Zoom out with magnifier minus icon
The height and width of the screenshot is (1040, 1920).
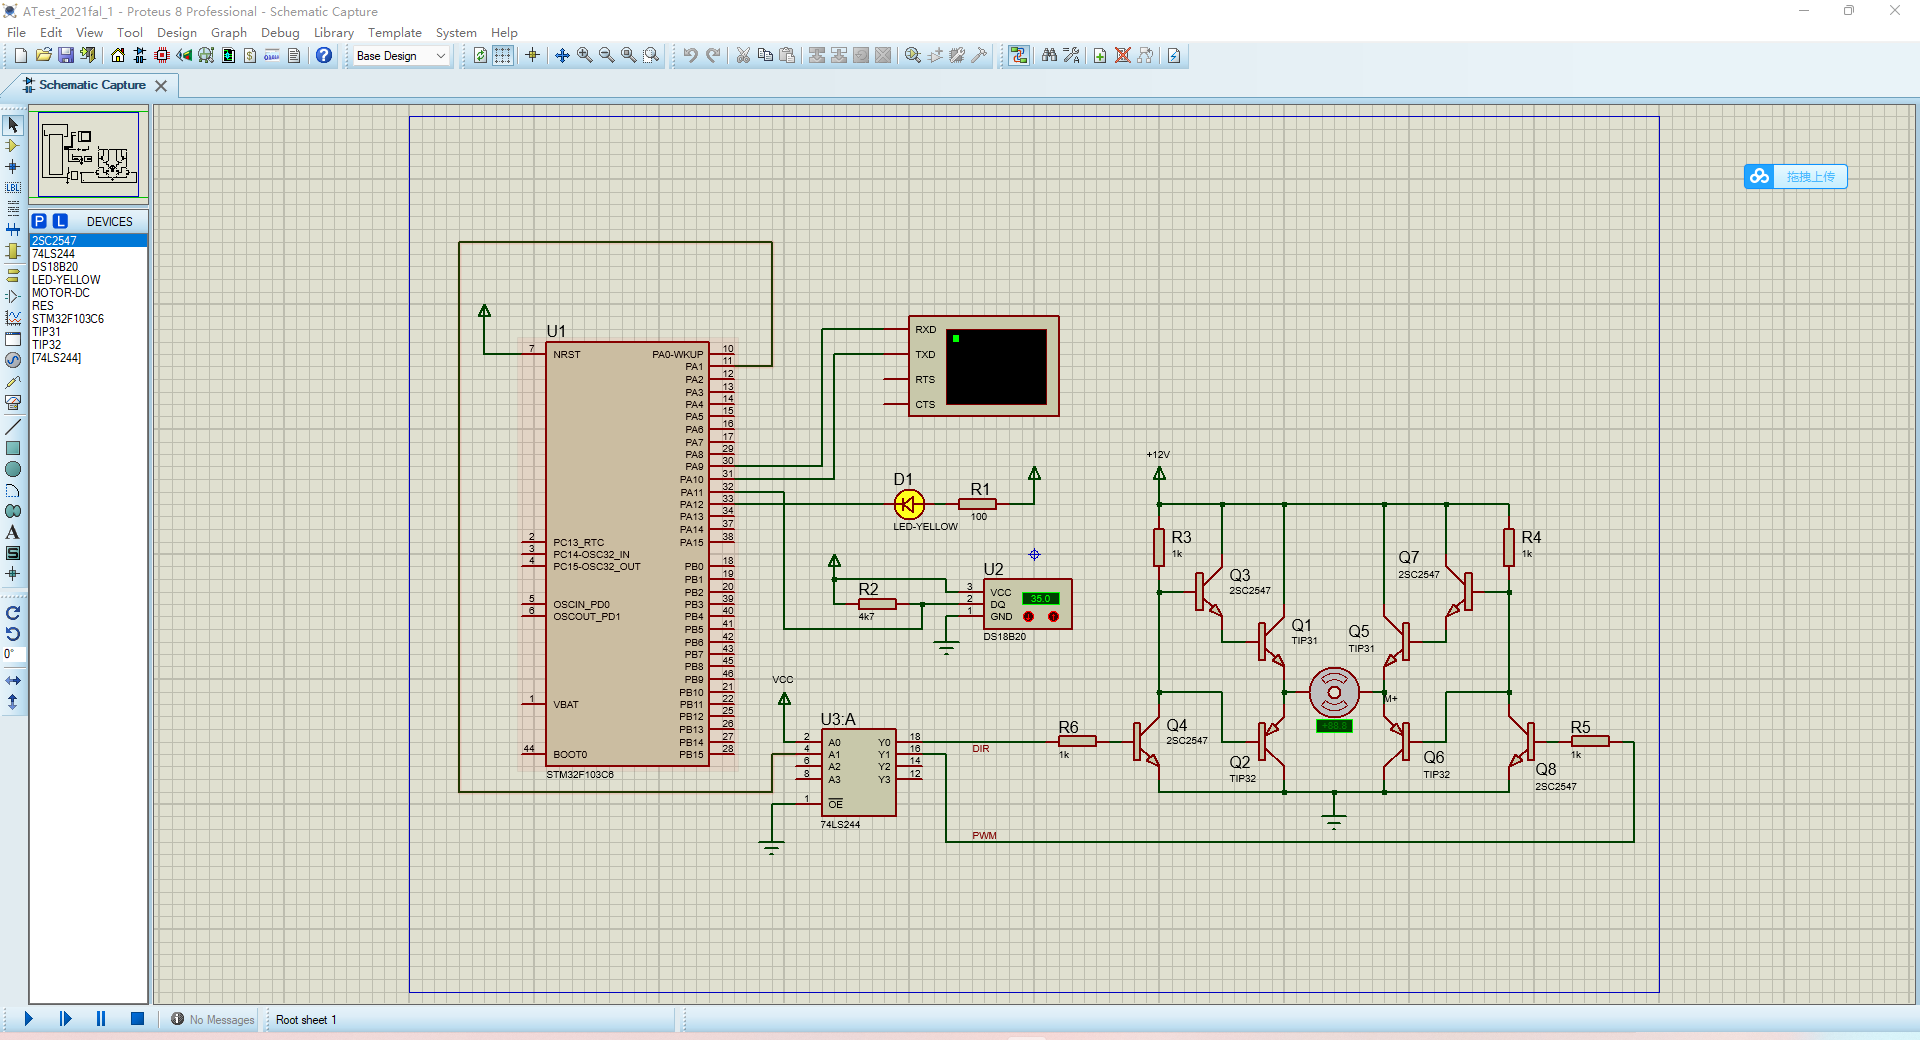pos(606,56)
